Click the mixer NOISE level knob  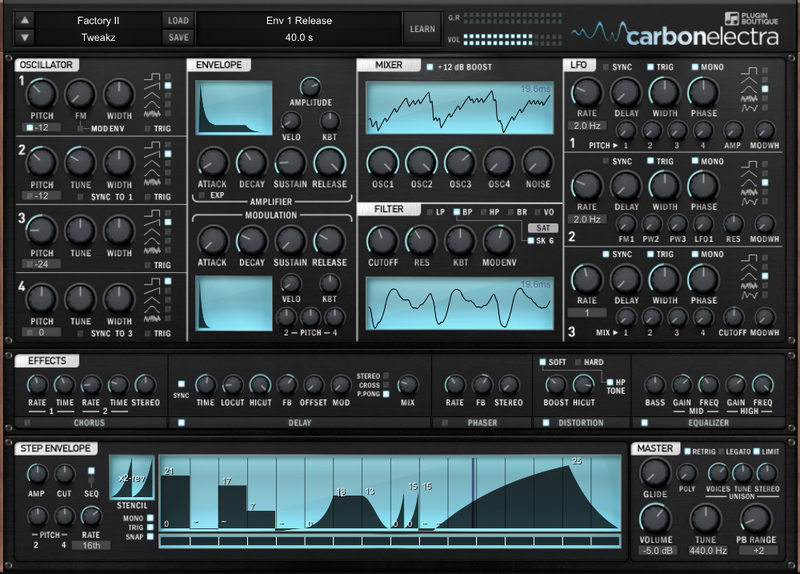(537, 161)
